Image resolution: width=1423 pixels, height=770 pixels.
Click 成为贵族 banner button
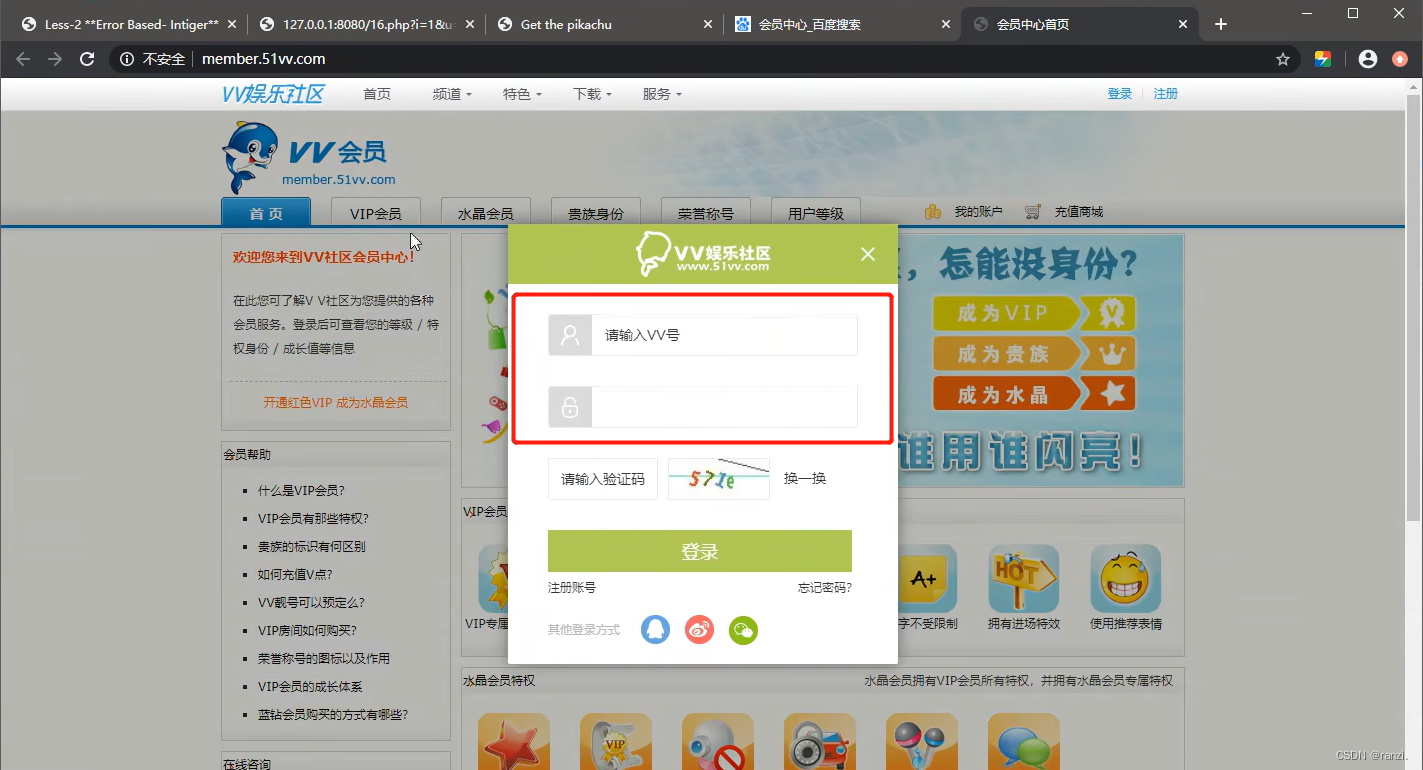click(x=1034, y=353)
